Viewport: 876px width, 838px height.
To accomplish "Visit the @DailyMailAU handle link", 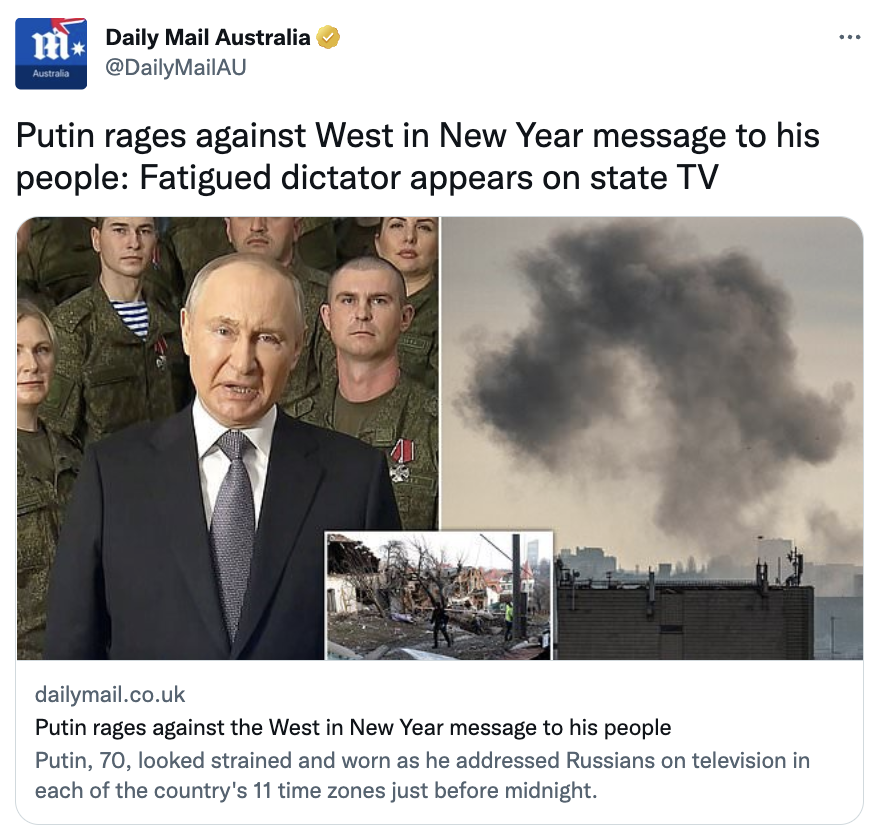I will coord(175,67).
